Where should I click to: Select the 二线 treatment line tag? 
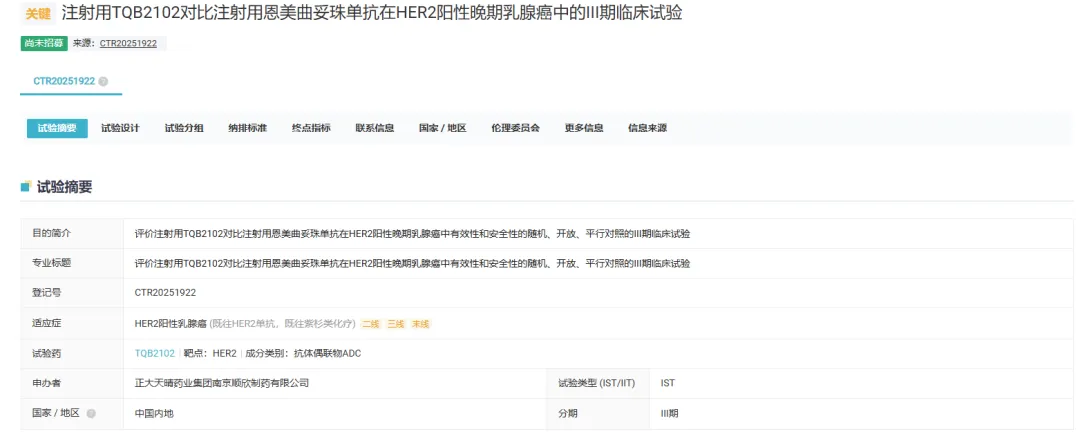point(371,324)
